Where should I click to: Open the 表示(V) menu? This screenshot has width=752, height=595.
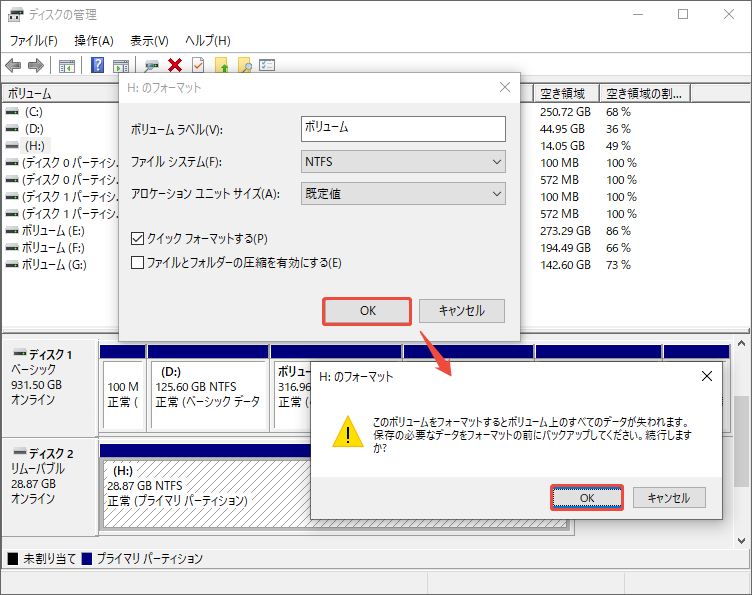(149, 41)
